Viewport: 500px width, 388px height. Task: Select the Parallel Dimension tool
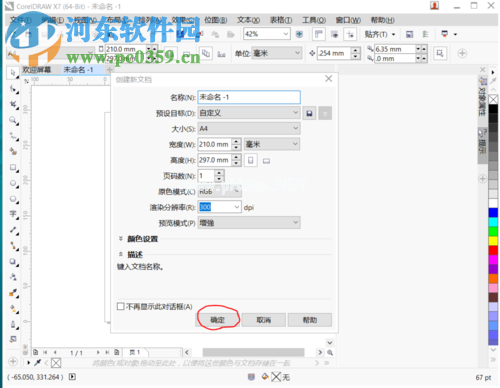coord(14,230)
